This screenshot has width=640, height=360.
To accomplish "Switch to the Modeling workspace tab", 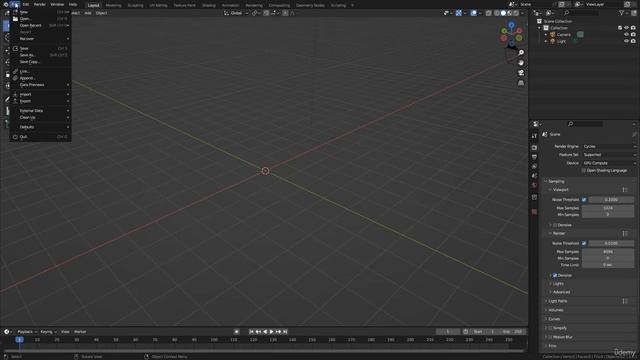I will pos(113,5).
